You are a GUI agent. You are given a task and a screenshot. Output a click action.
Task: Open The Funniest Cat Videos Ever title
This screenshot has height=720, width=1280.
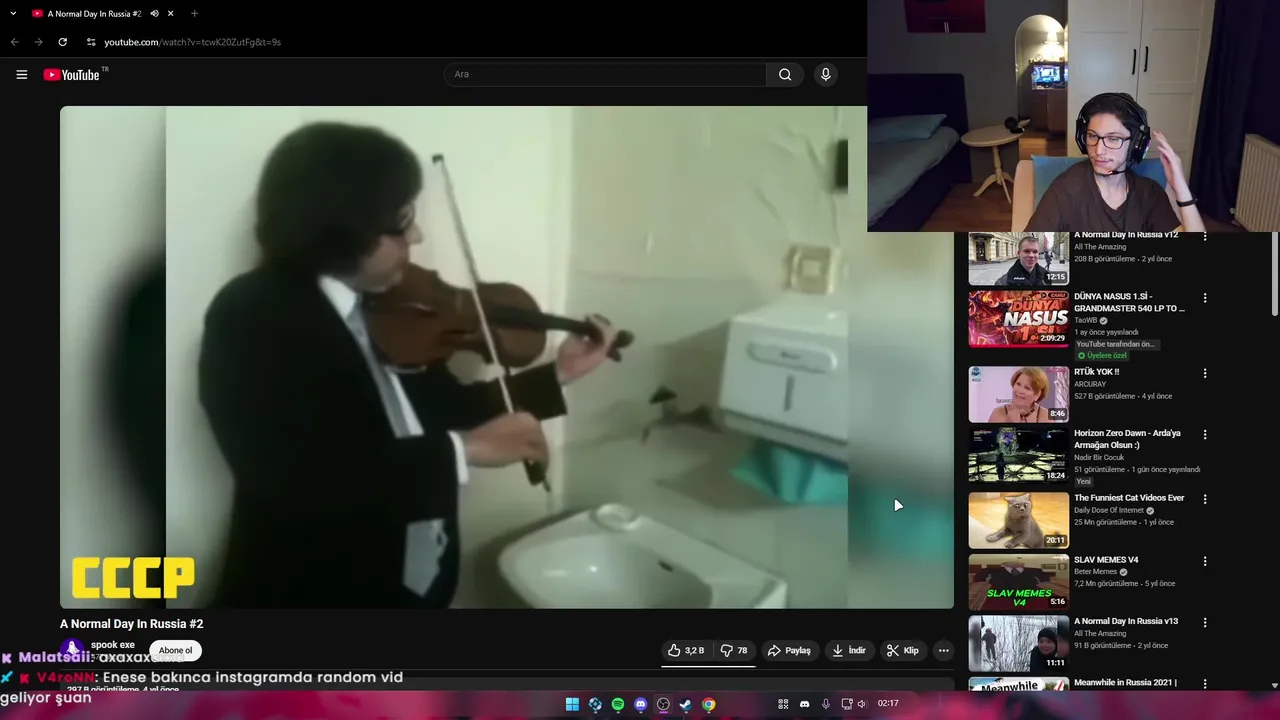(x=1129, y=498)
